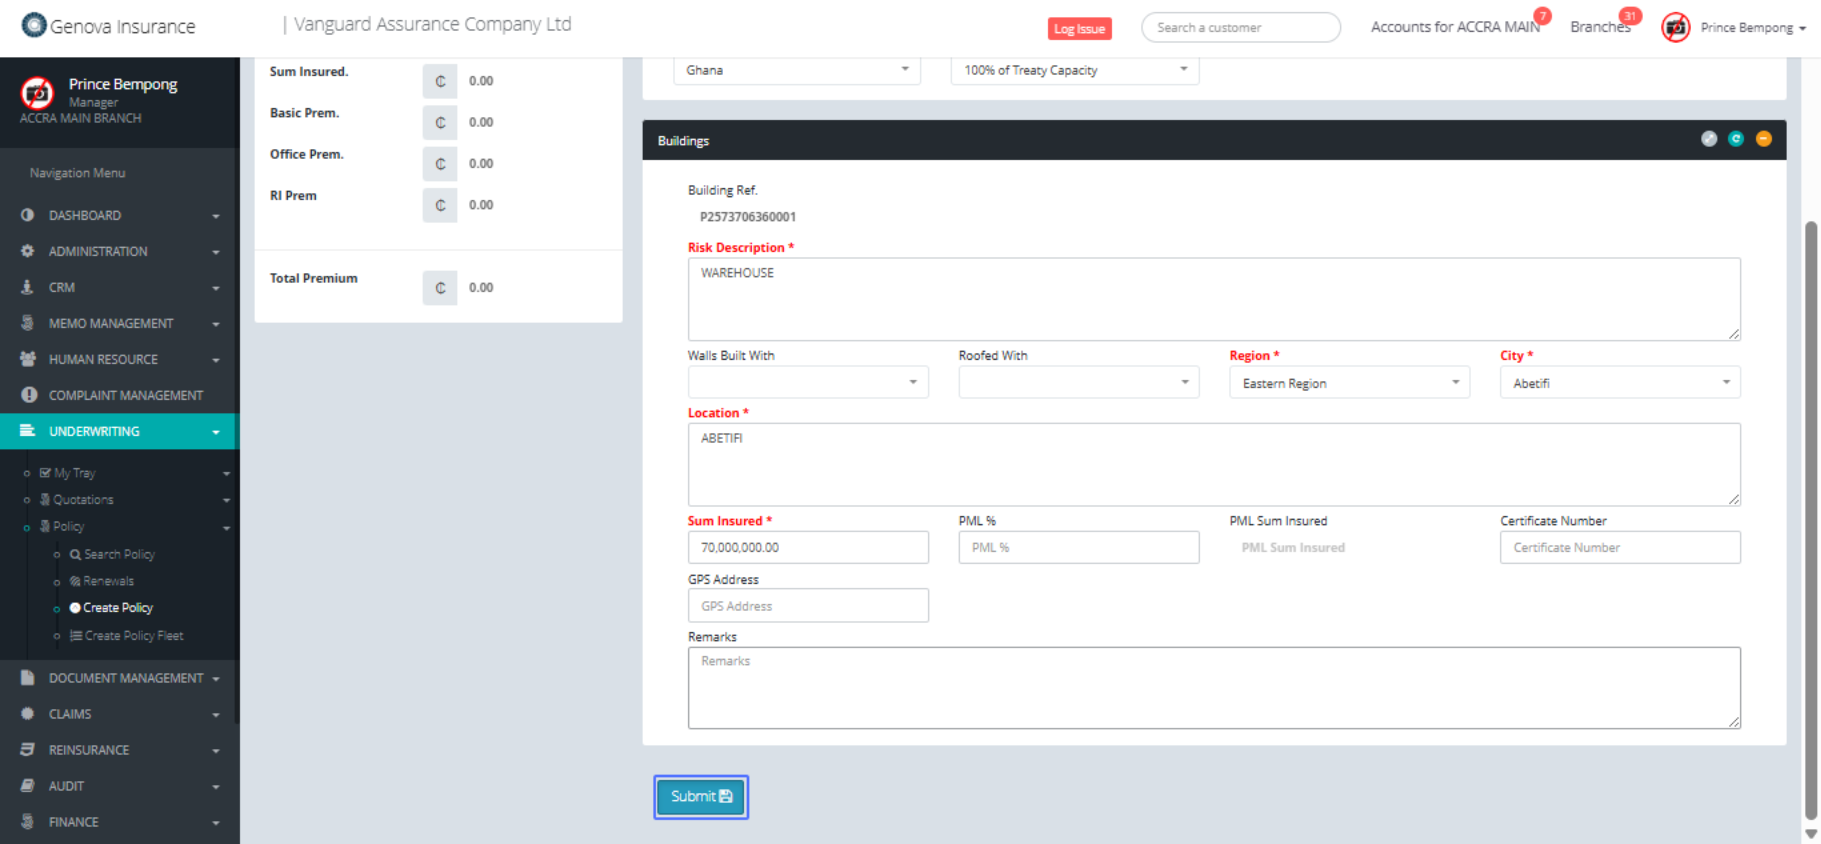Open the Reinsurance menu
This screenshot has height=844, width=1821.
click(89, 750)
